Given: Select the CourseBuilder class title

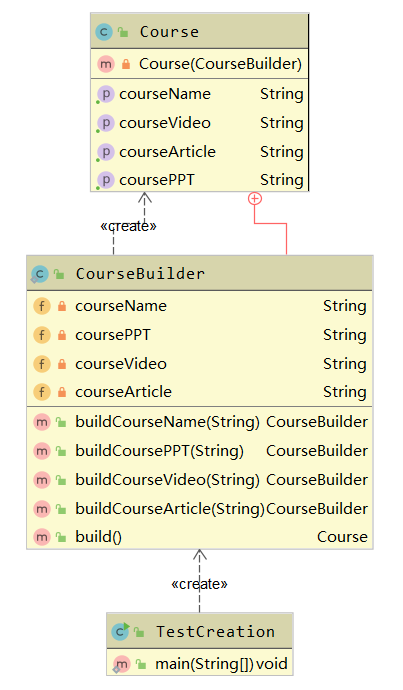Looking at the screenshot, I should point(140,274).
